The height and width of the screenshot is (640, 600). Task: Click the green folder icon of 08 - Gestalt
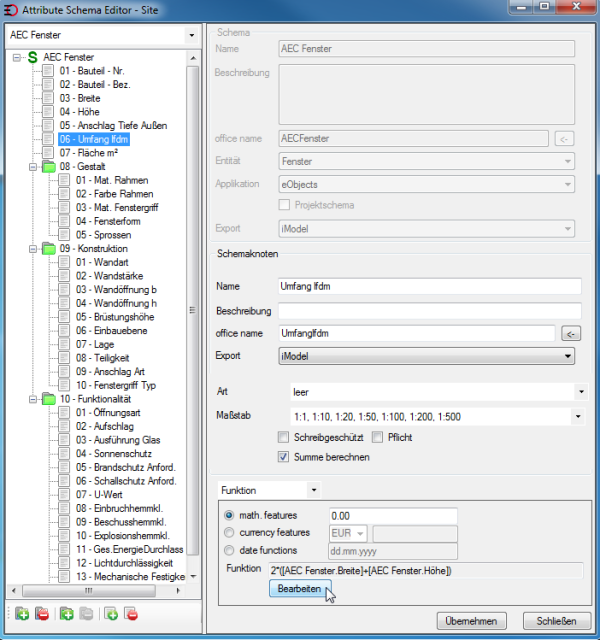(49, 167)
